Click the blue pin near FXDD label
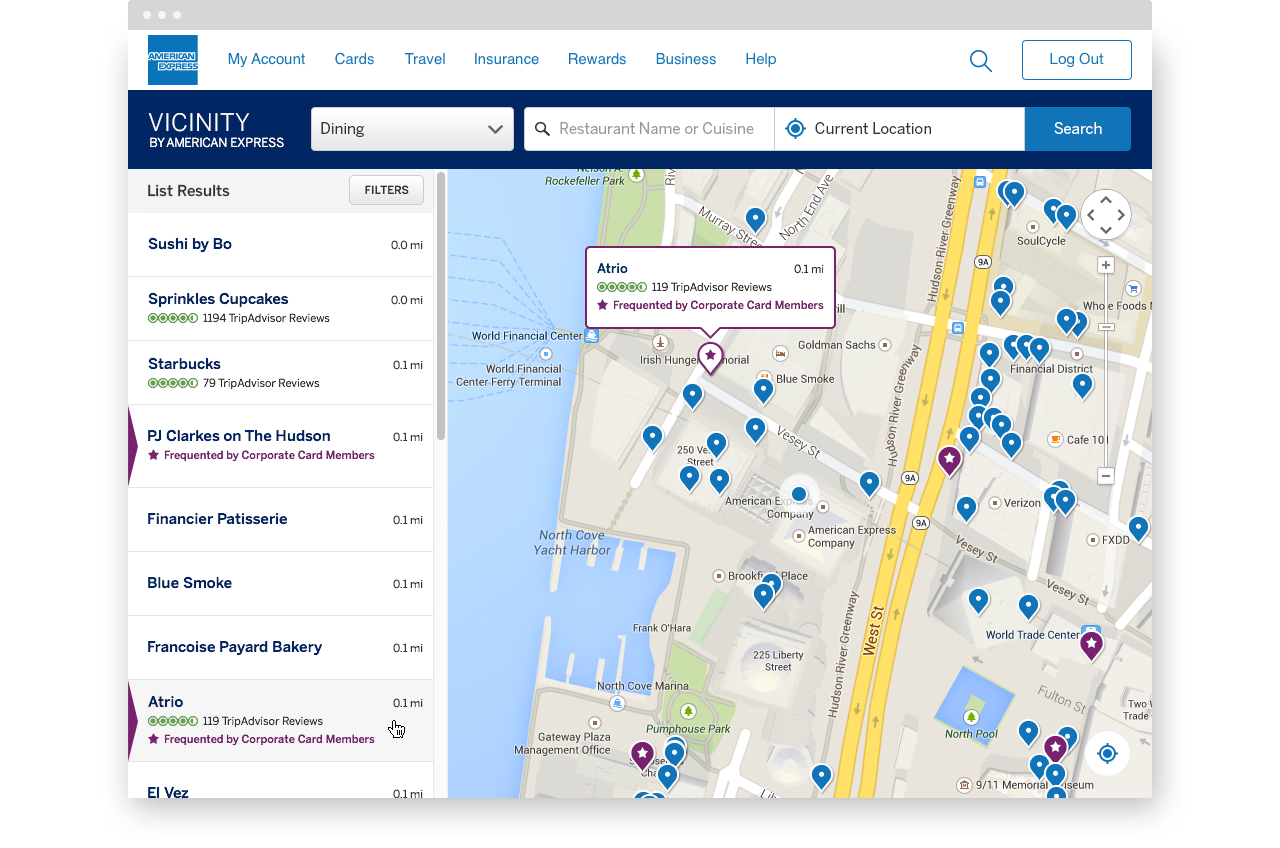The height and width of the screenshot is (848, 1280). point(1138,528)
